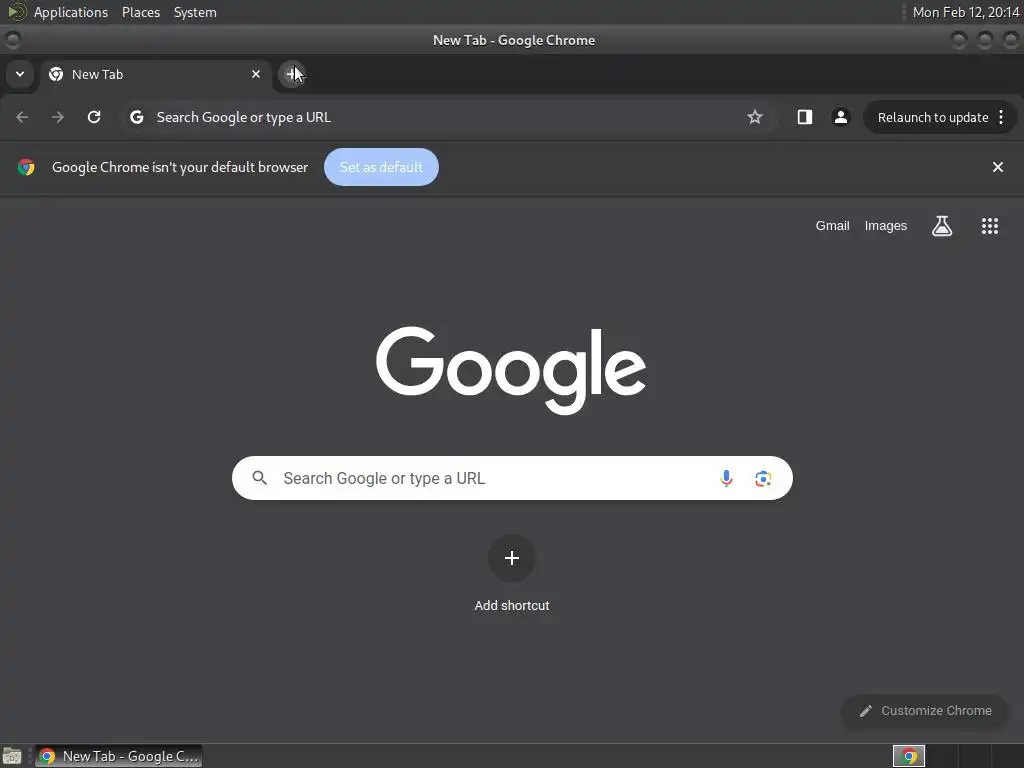Bookmark this tab with star icon
The height and width of the screenshot is (768, 1024).
755,117
